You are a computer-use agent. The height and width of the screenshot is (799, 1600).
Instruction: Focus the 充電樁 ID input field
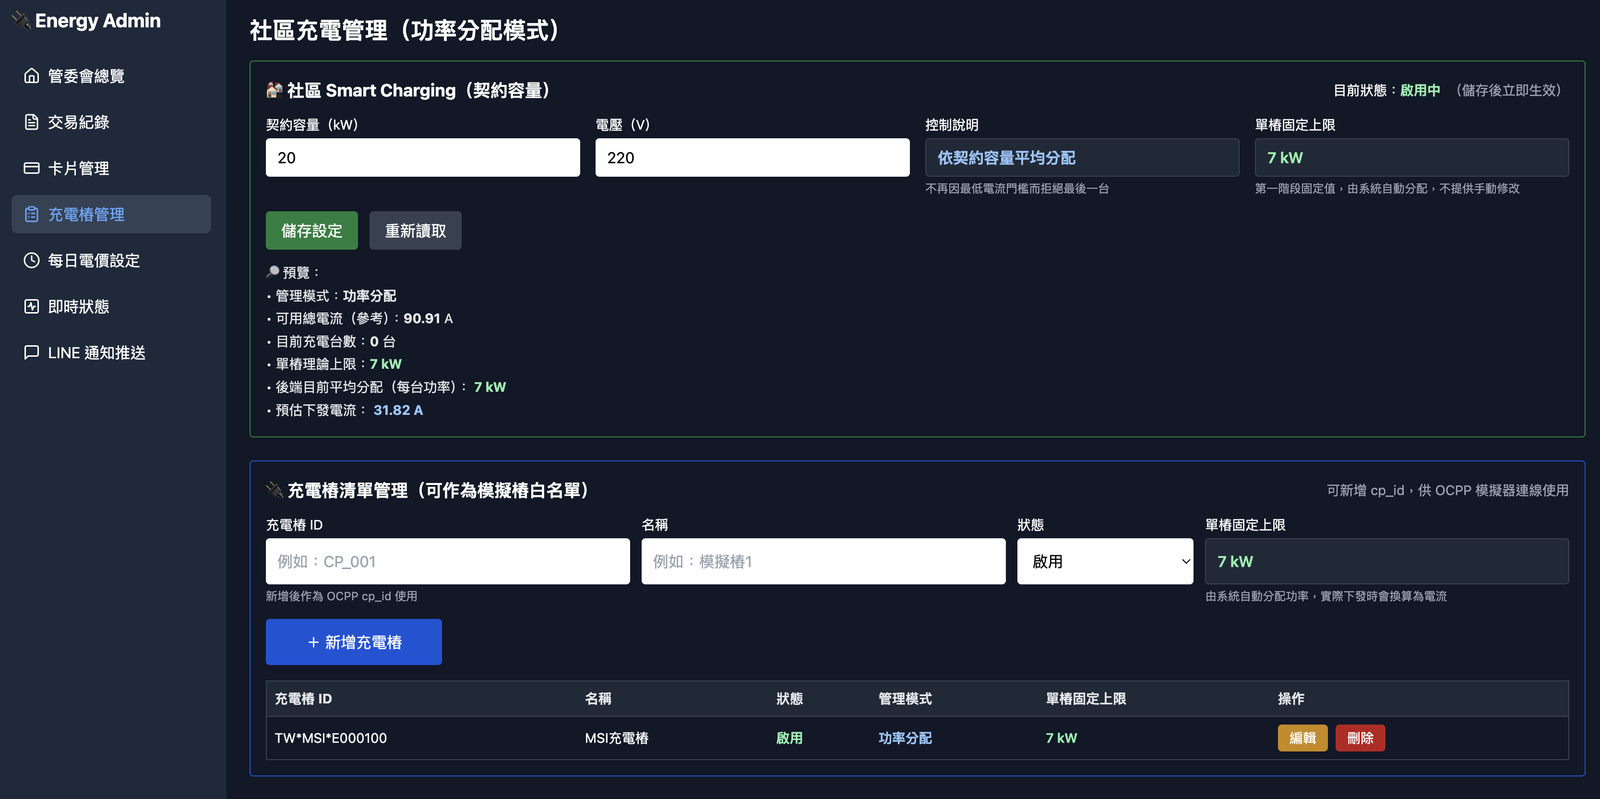[448, 561]
